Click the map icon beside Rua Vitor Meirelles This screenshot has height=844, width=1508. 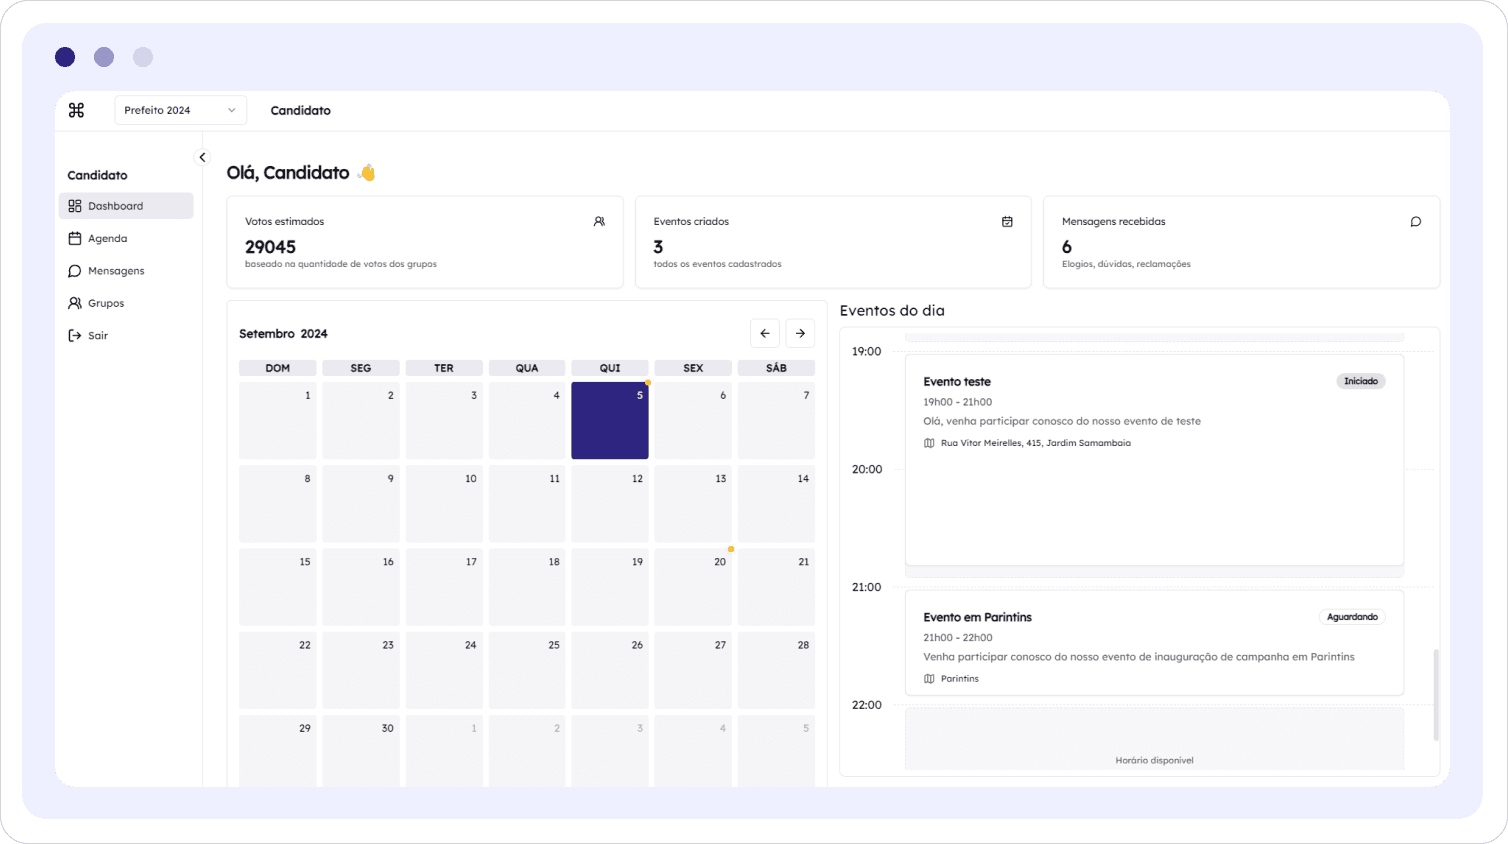pos(929,443)
